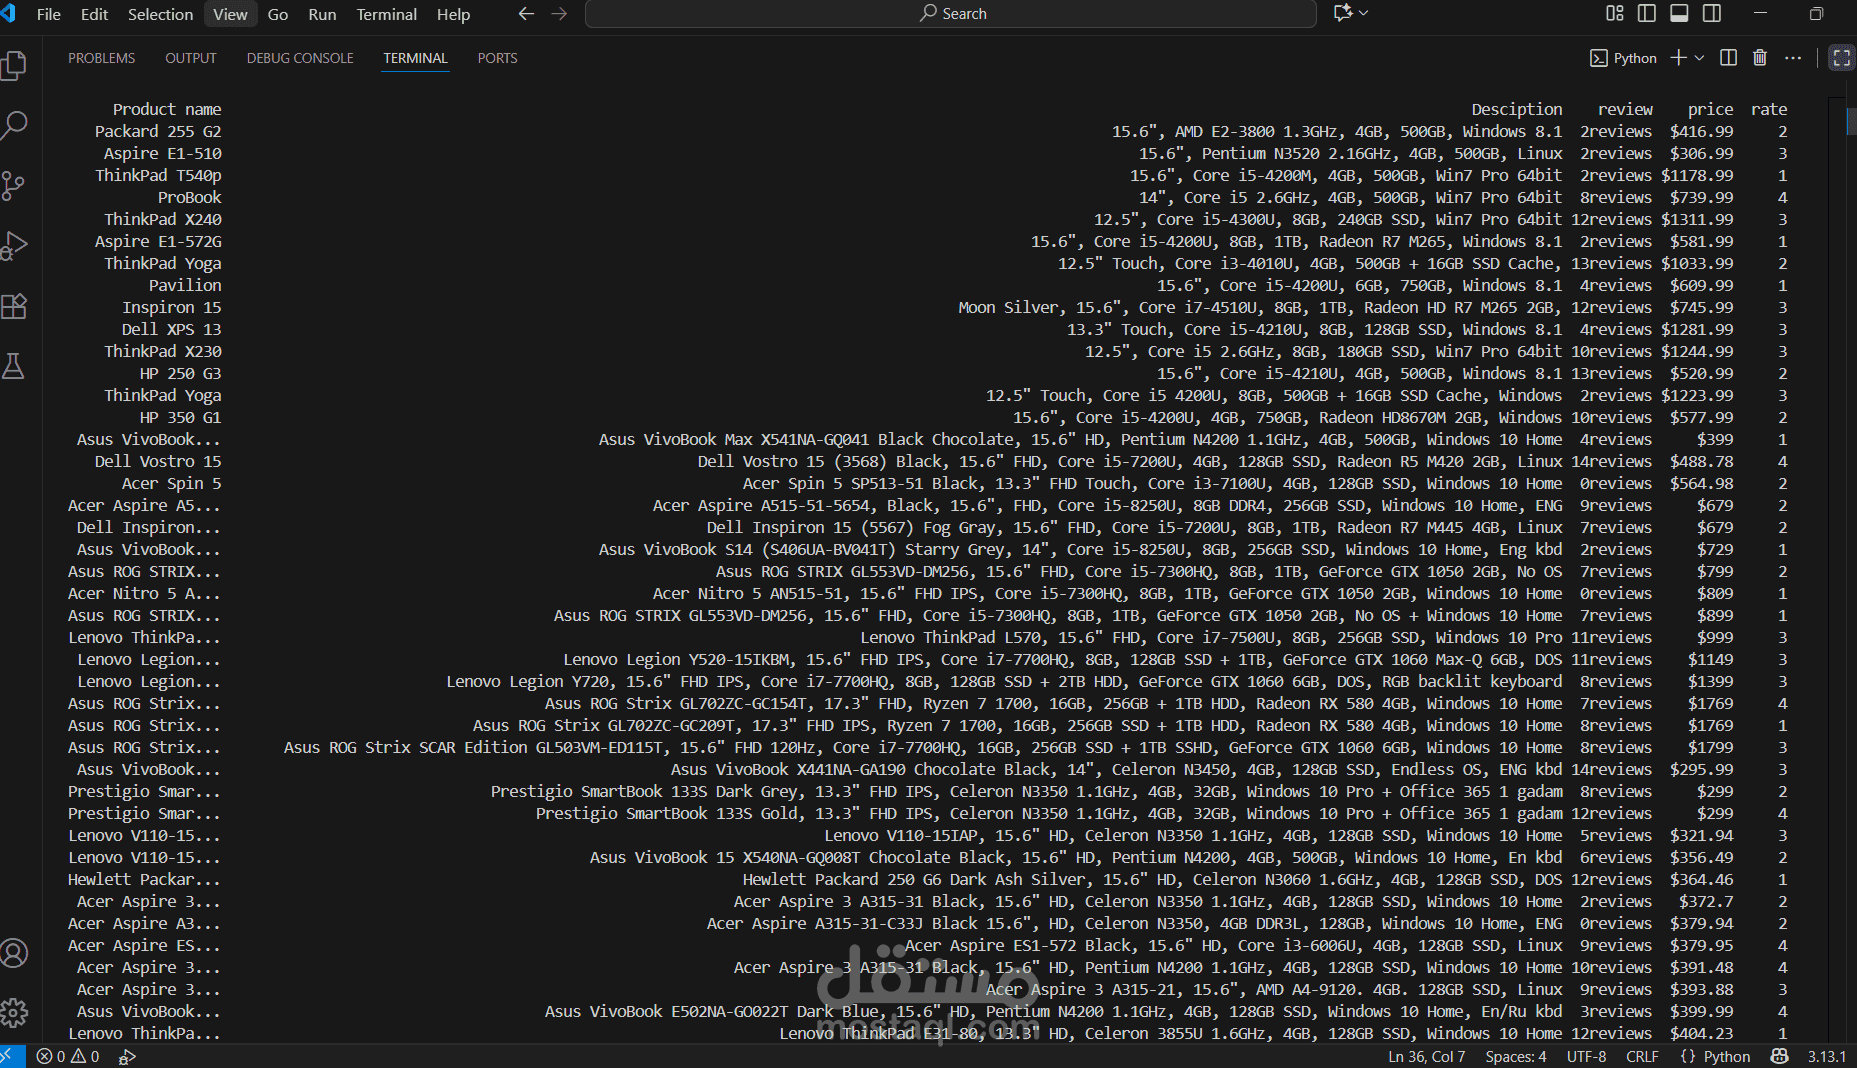Click the '$404.23' price value
Image resolution: width=1857 pixels, height=1068 pixels.
click(x=1701, y=1034)
